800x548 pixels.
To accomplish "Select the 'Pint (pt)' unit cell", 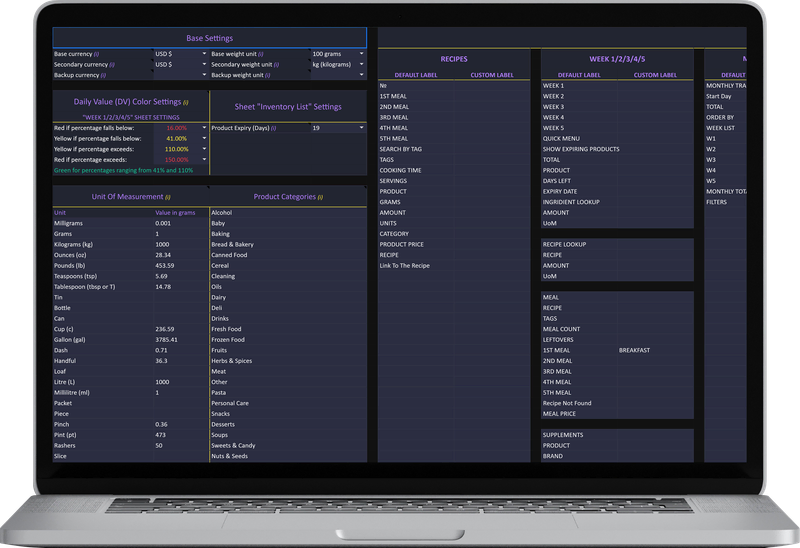I will click(x=65, y=435).
